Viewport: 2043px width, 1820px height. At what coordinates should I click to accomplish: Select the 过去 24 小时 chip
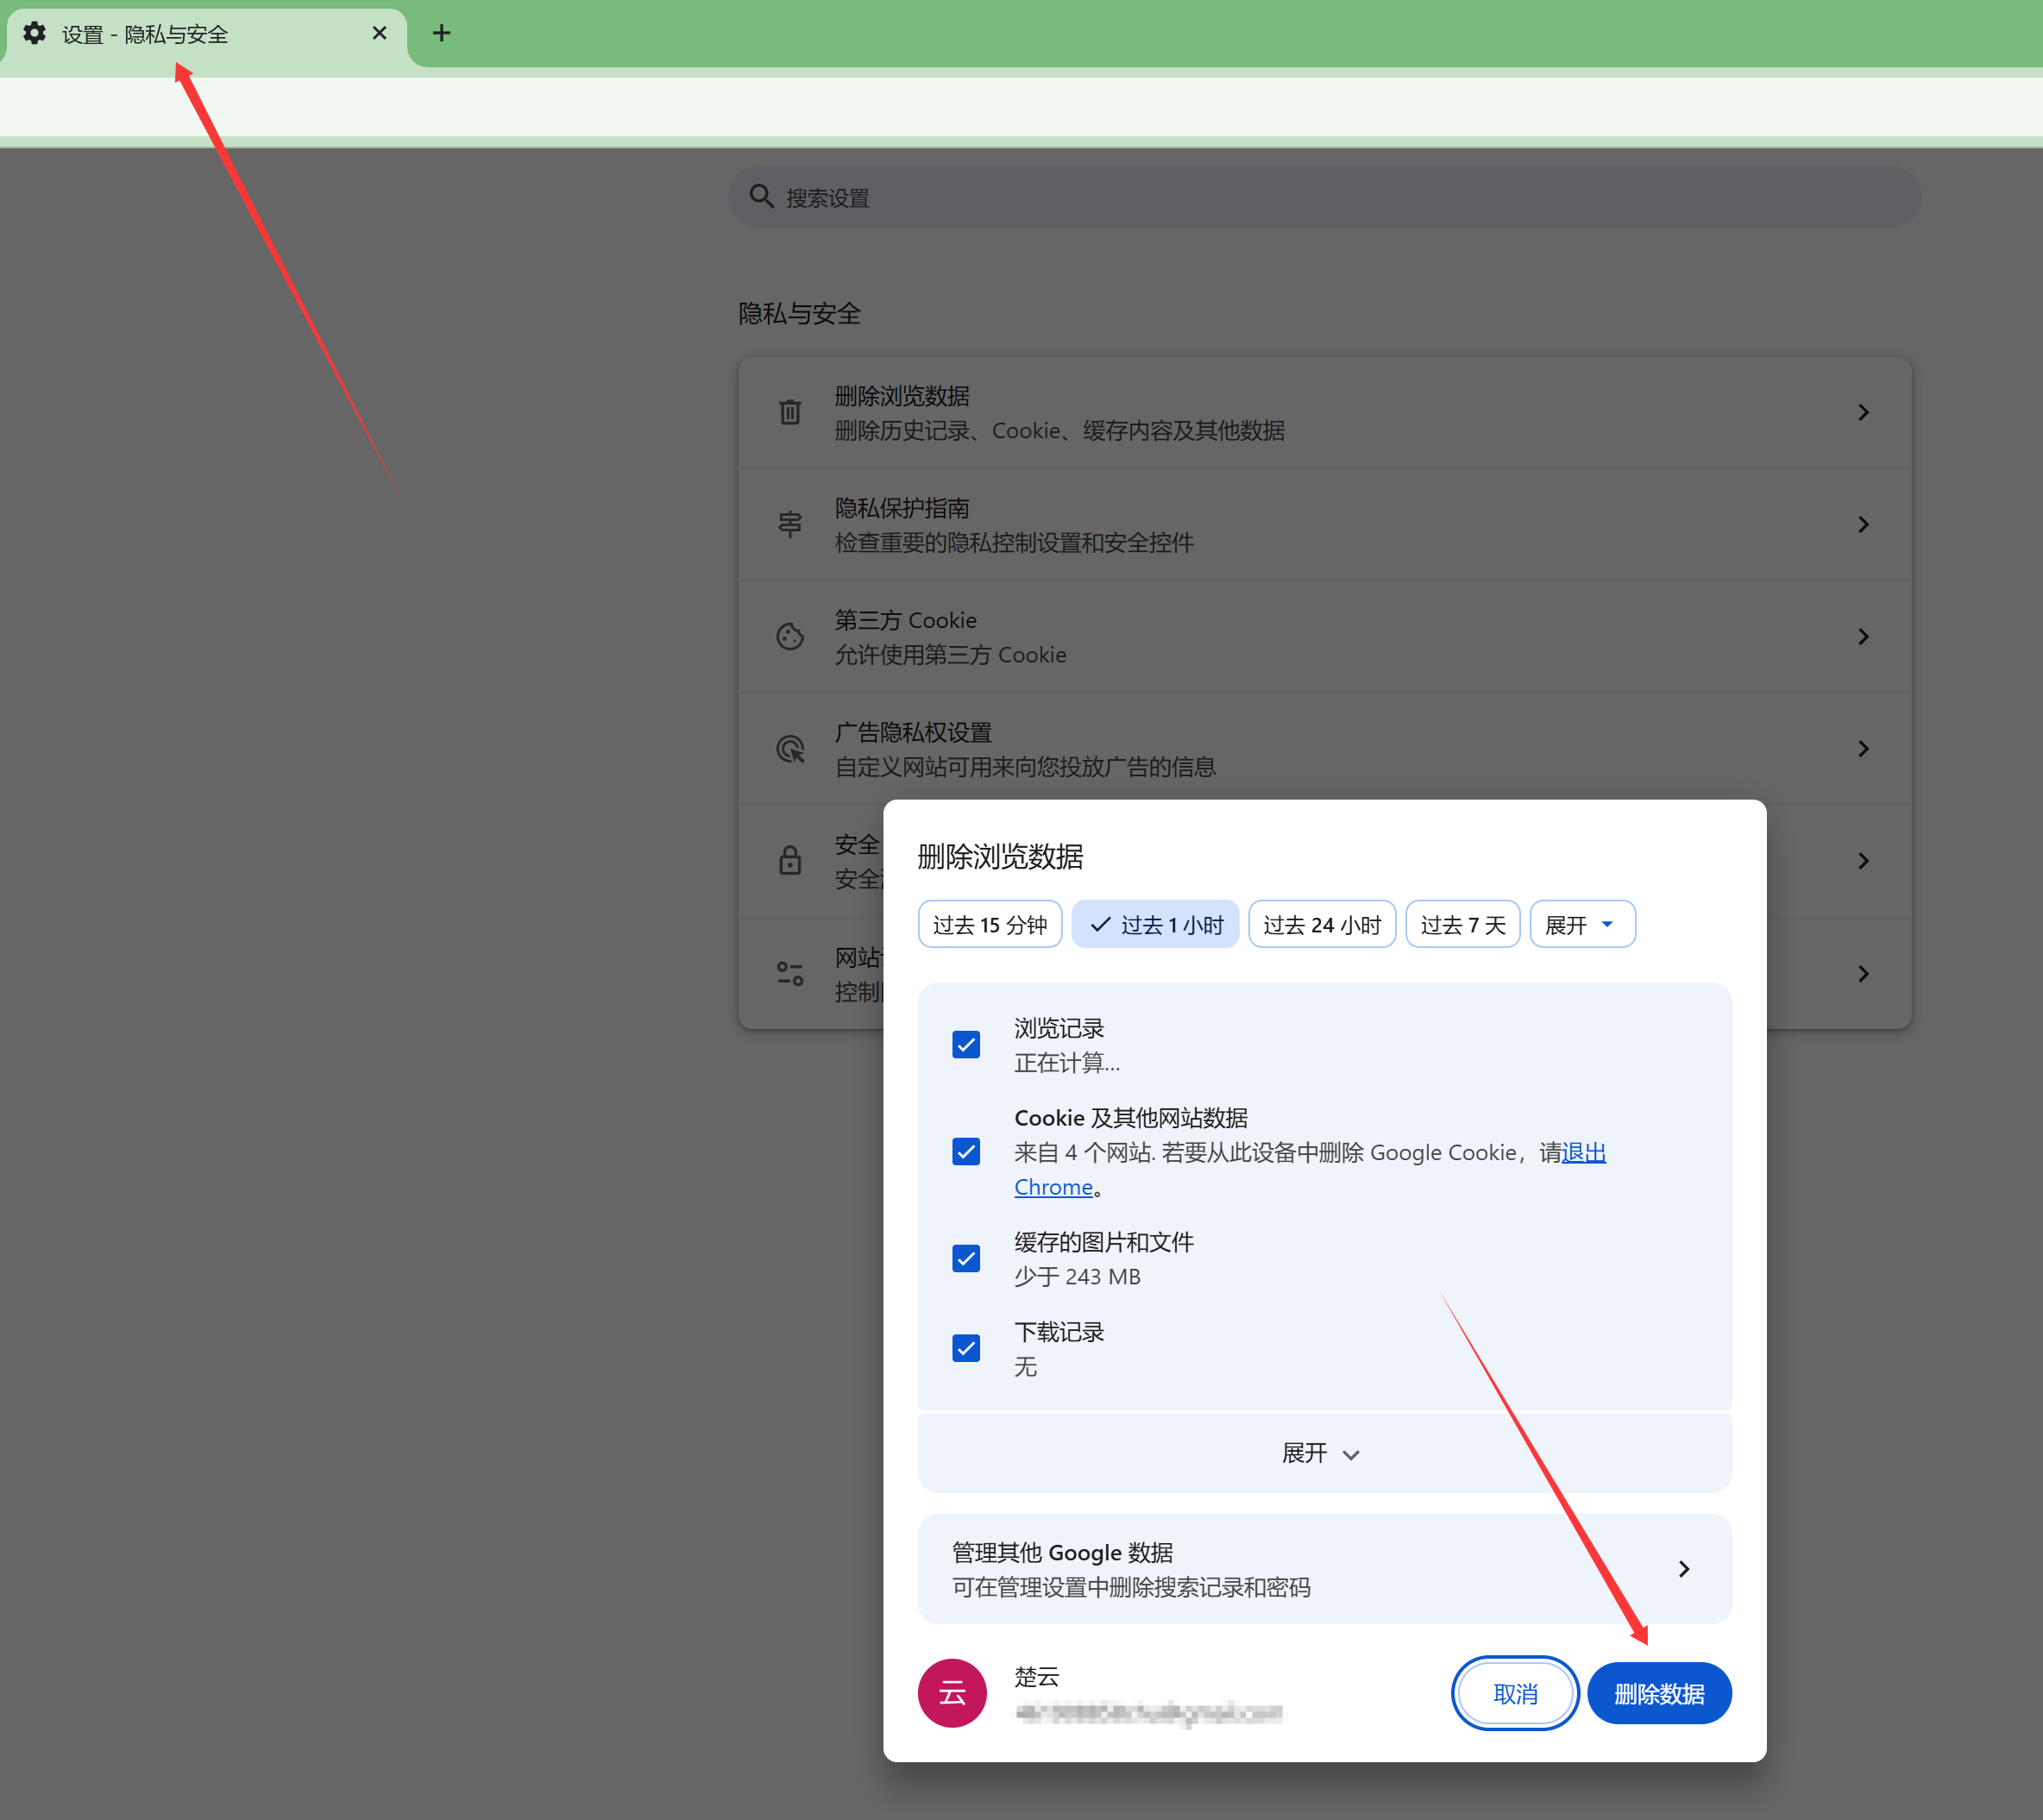[1321, 925]
